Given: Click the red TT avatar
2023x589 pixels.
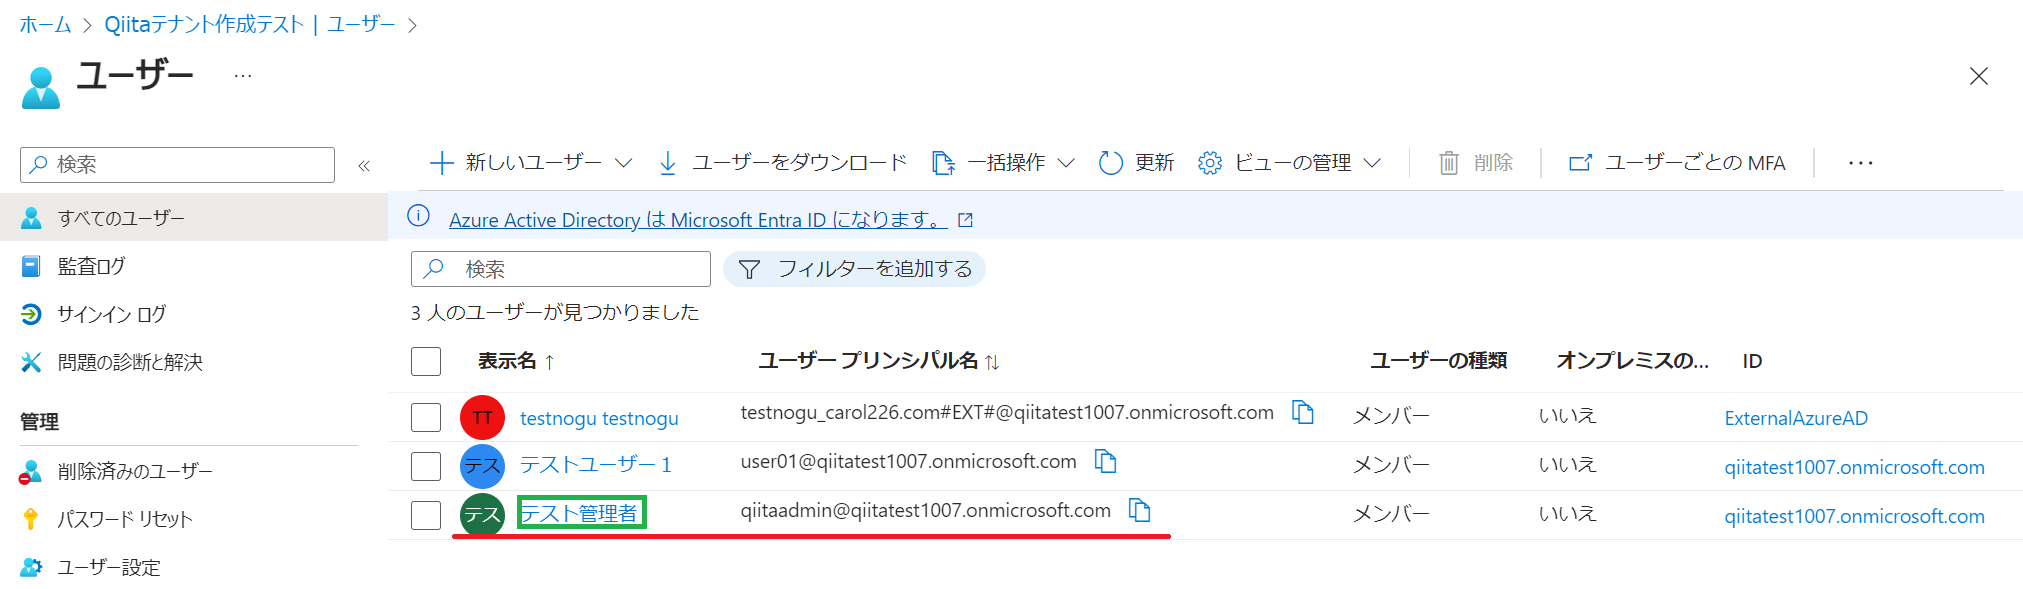Looking at the screenshot, I should point(482,417).
